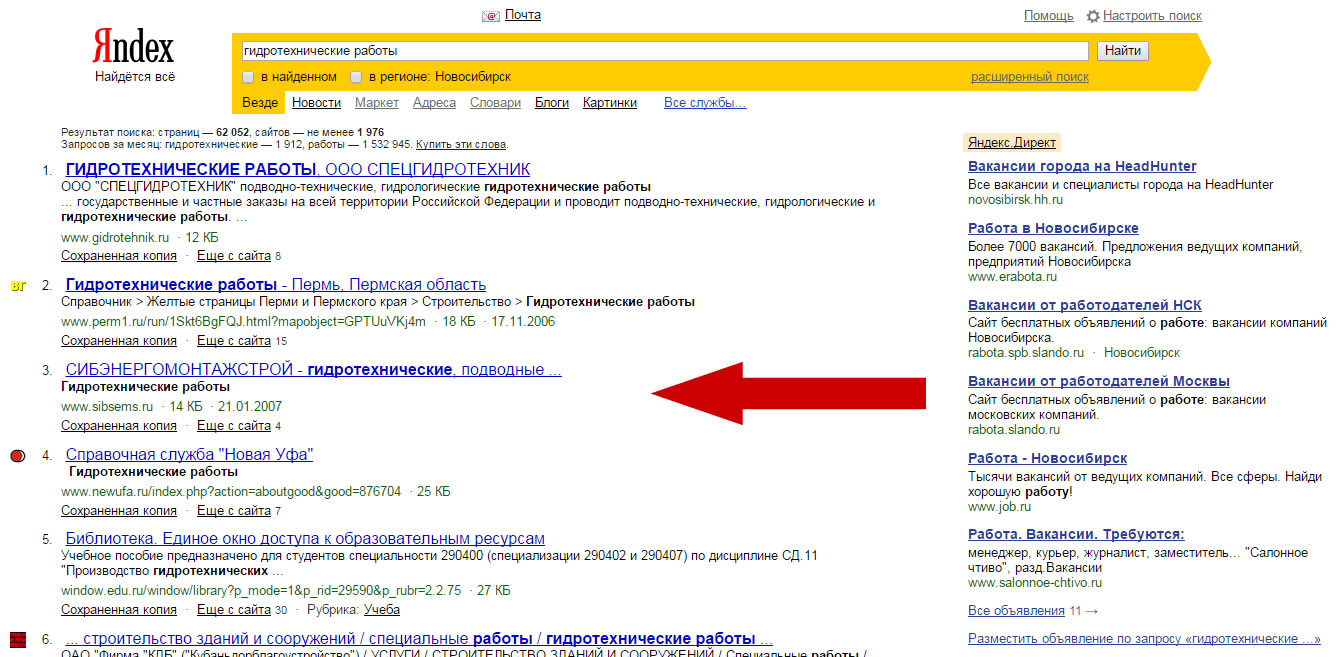The image size is (1338, 657).
Task: Click the www.salonnoe-chtivo.ru ad URL
Action: (1035, 583)
